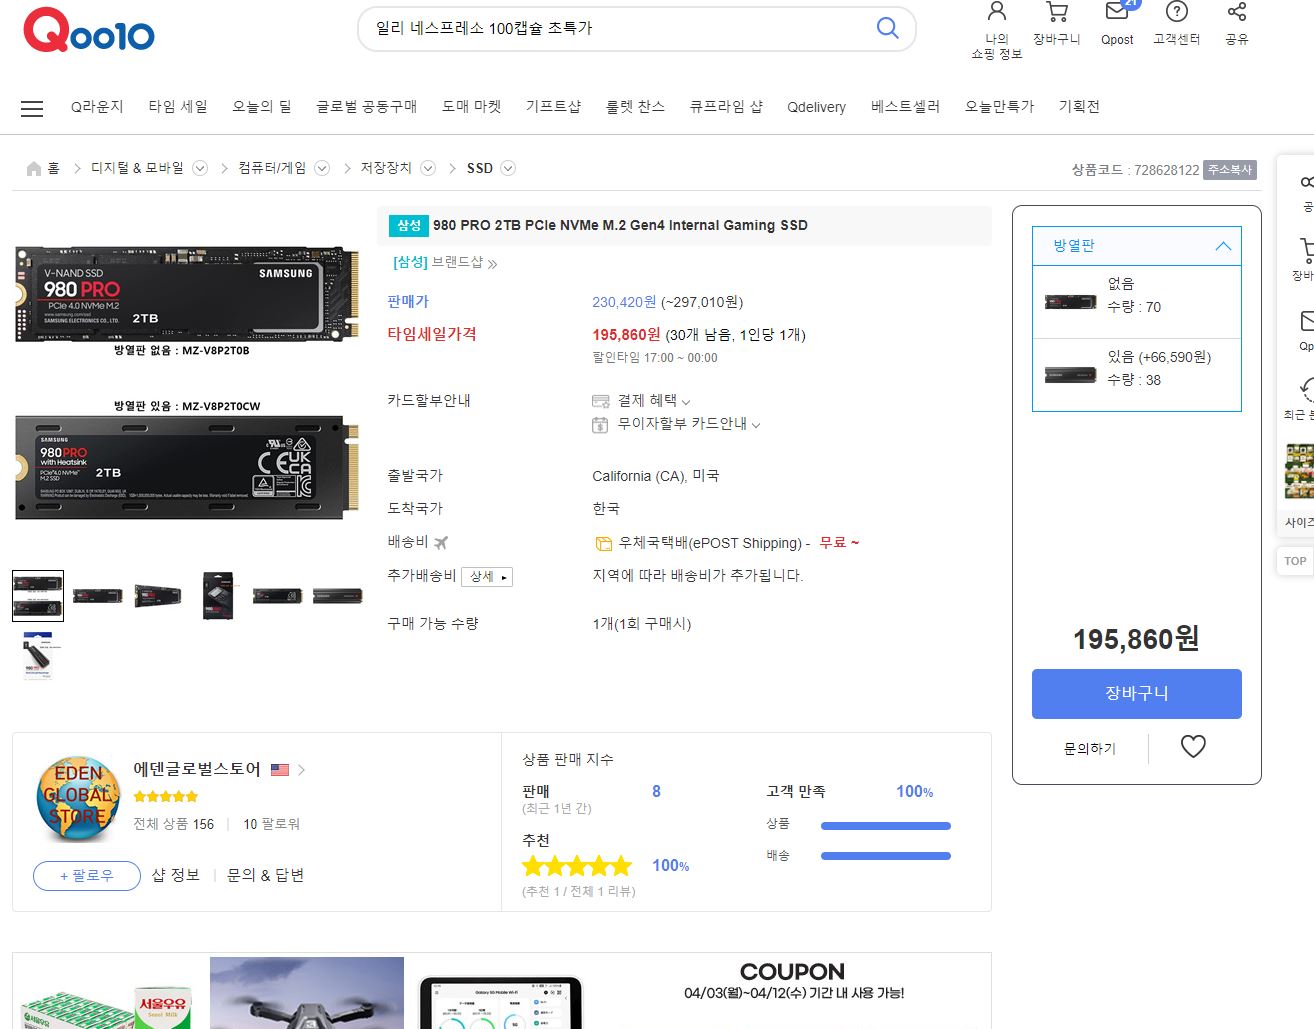Click the main product image
This screenshot has height=1029, width=1314.
[187, 382]
